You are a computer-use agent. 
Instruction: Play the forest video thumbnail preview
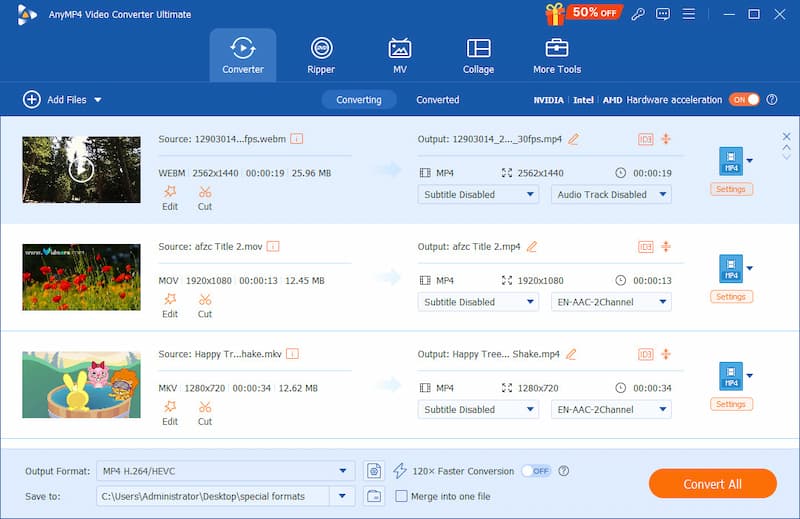[x=81, y=169]
